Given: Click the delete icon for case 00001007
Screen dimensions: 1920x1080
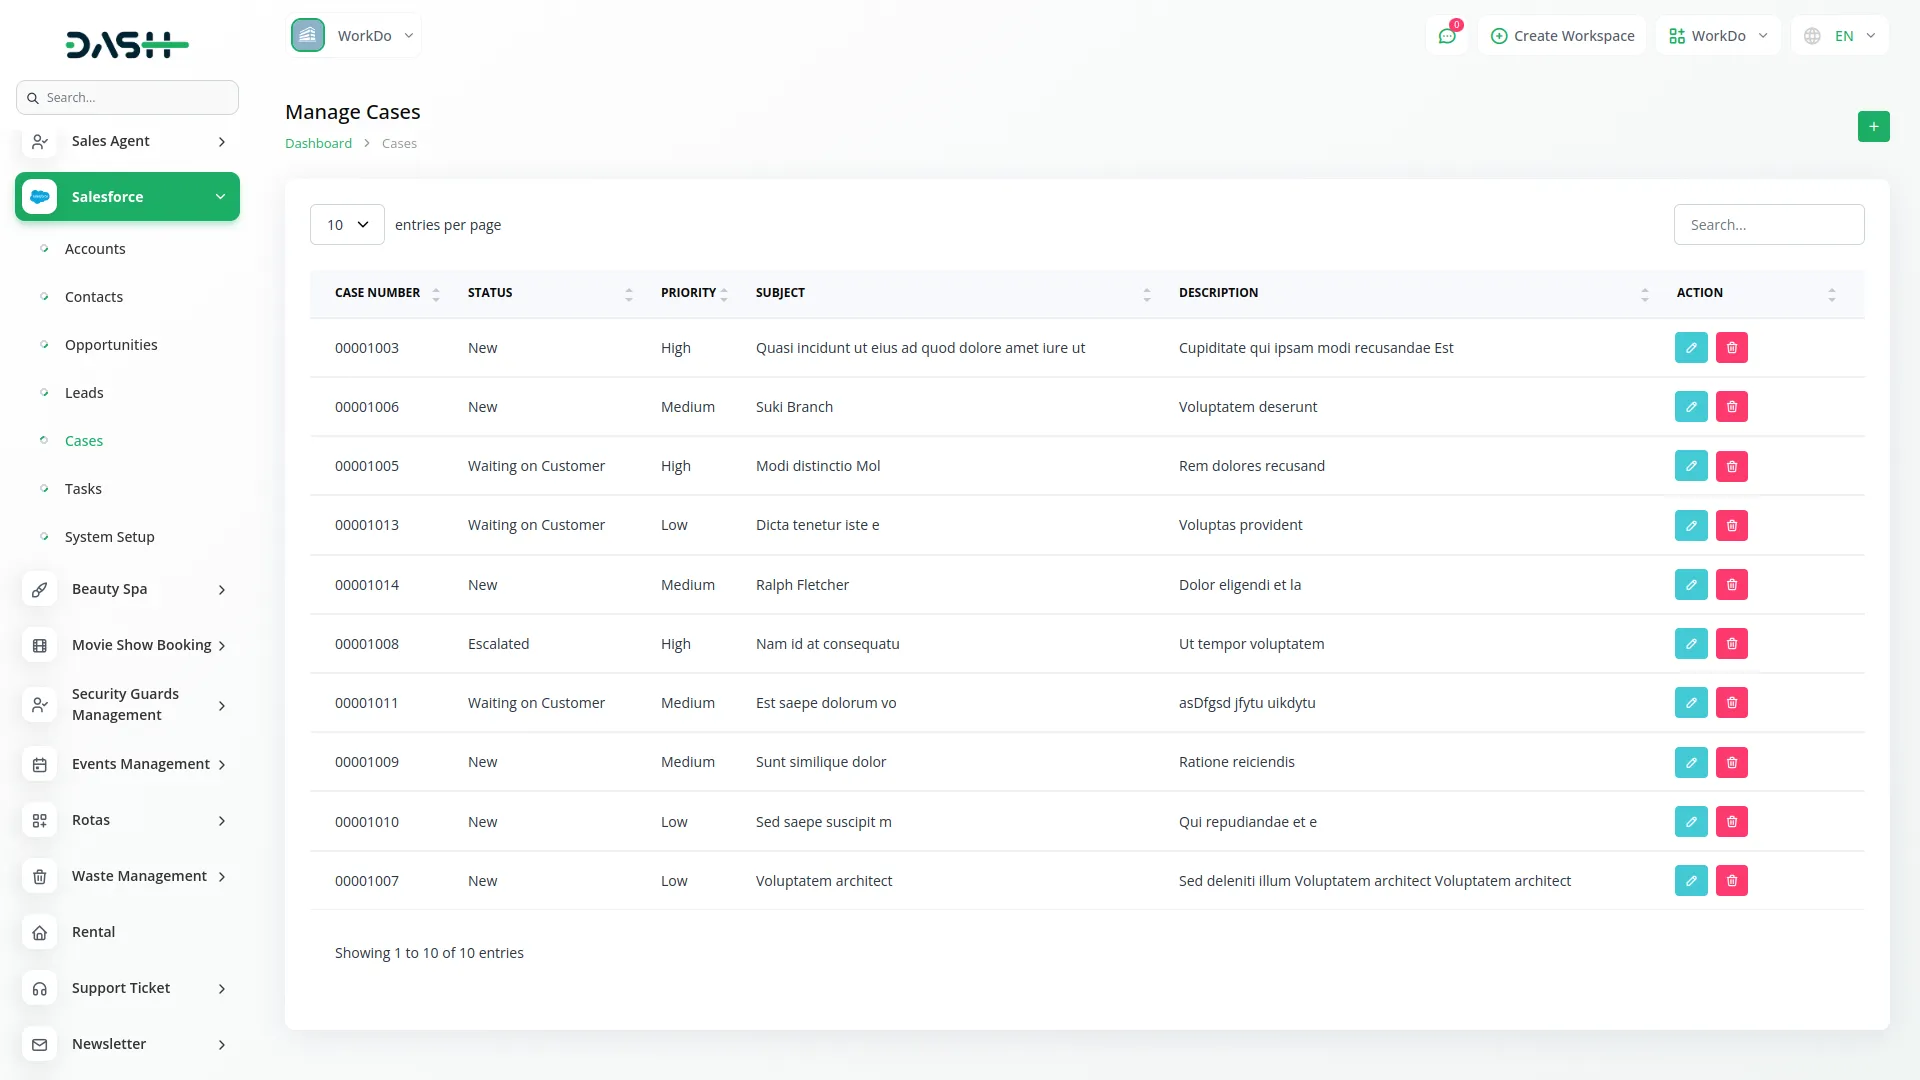Looking at the screenshot, I should point(1732,881).
